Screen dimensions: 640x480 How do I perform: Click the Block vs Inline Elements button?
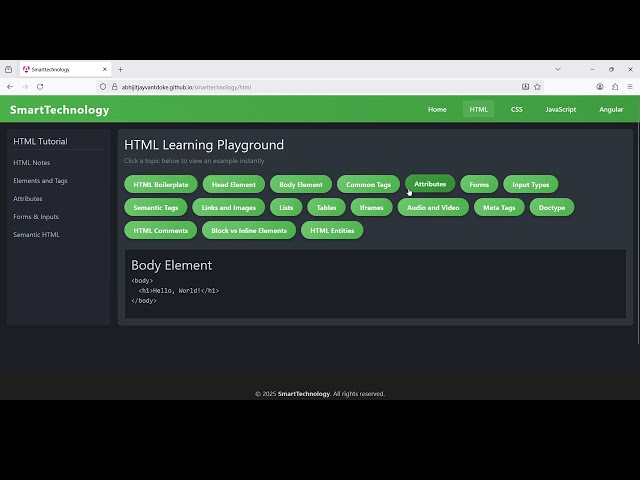click(249, 230)
